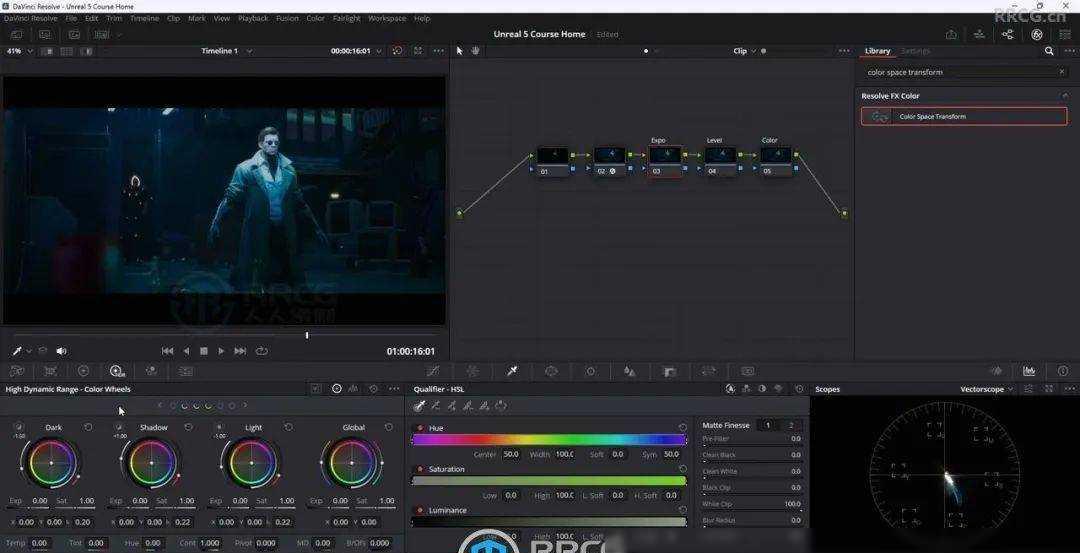Toggle the OpenFX panel button
Screen dimensions: 1080x553
1037,34
